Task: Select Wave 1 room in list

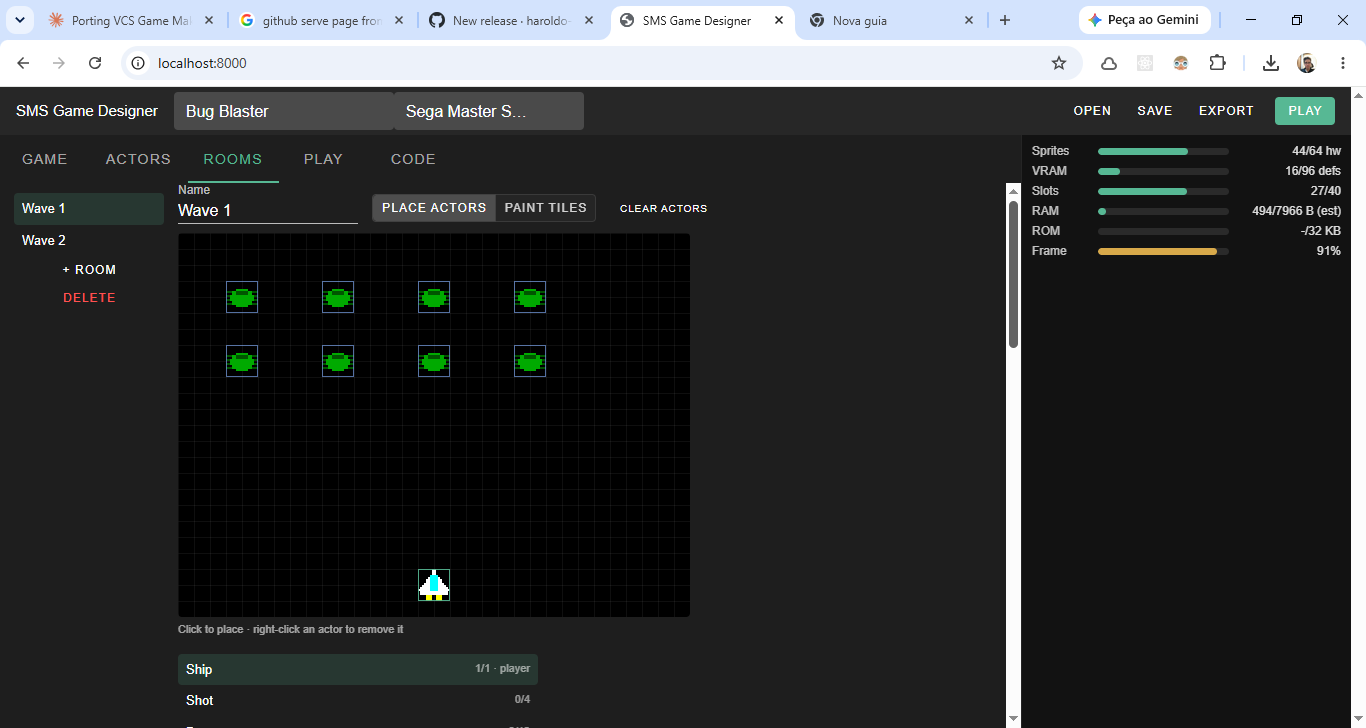Action: click(x=89, y=208)
